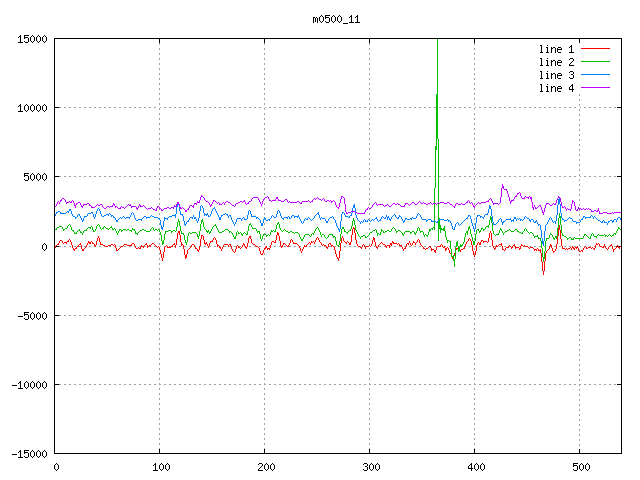Screen dimensions: 640x480
Task: Click the purple line 4 legend sample
Action: [595, 88]
